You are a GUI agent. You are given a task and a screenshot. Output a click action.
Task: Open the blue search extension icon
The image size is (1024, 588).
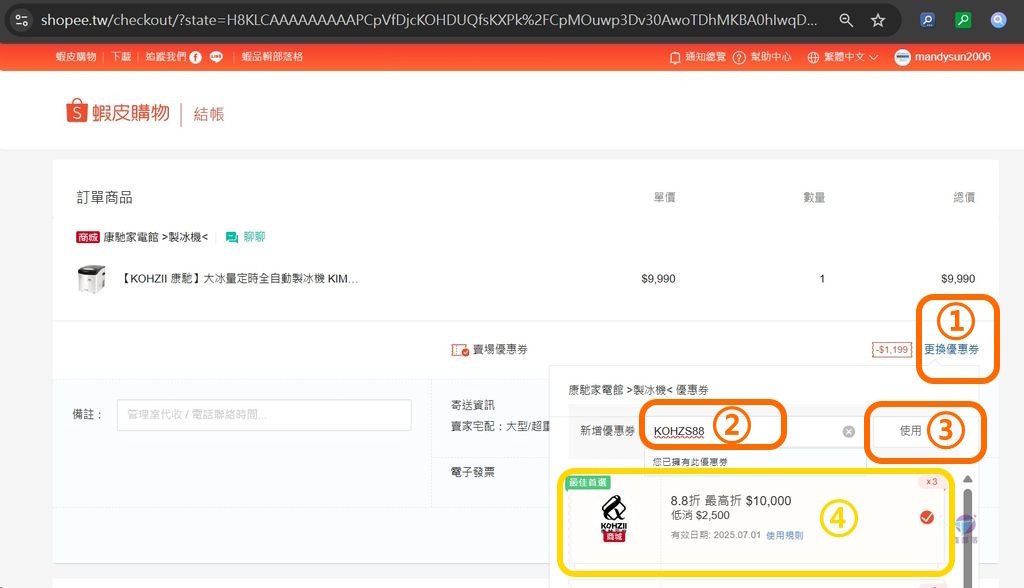pyautogui.click(x=927, y=20)
